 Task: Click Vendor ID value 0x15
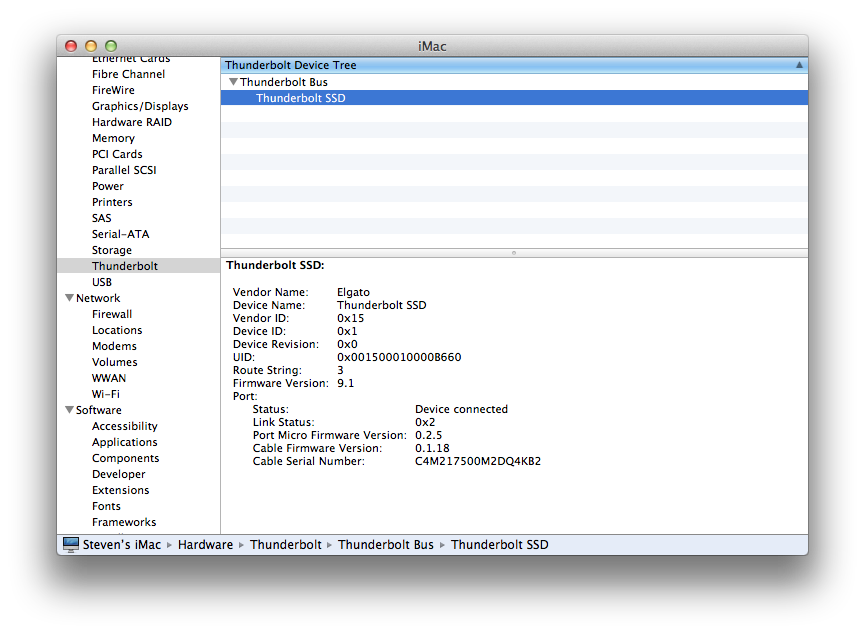[x=350, y=318]
